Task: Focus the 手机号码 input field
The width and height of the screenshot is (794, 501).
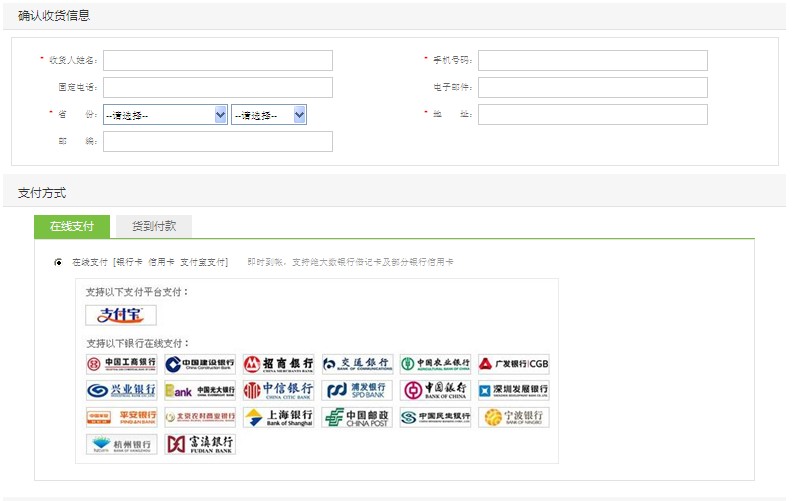Action: tap(593, 60)
